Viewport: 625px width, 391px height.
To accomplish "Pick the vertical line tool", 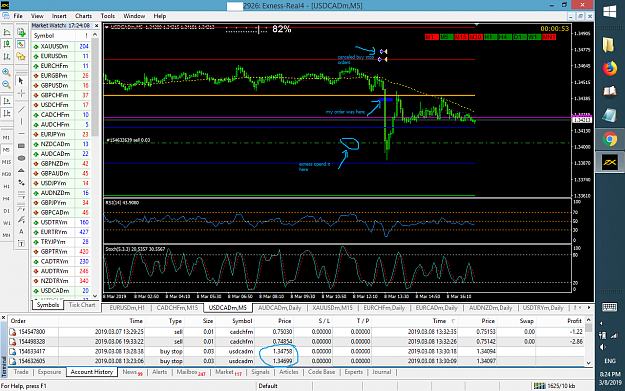I will click(x=21, y=122).
